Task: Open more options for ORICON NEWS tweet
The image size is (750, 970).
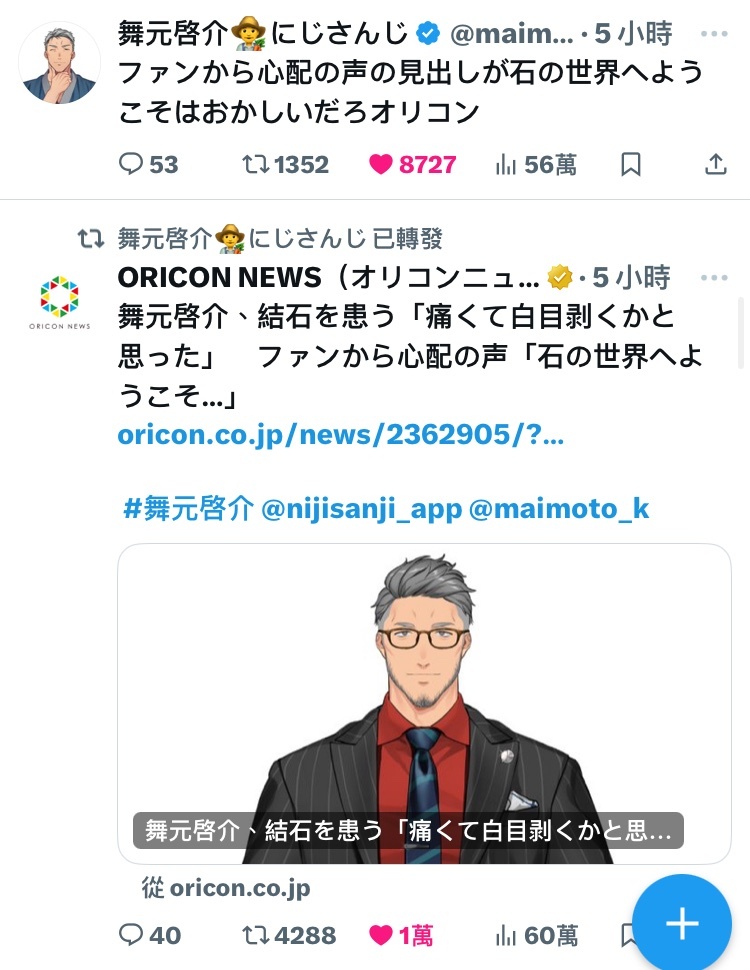Action: [714, 277]
